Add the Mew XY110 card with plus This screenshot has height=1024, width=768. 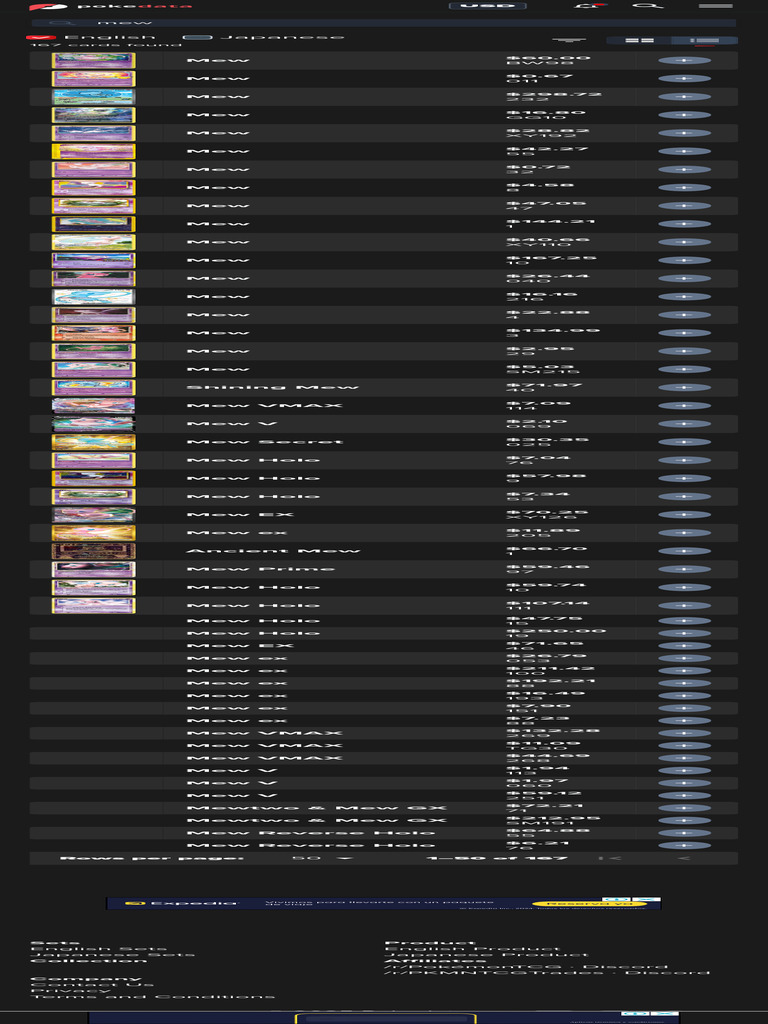click(x=684, y=242)
